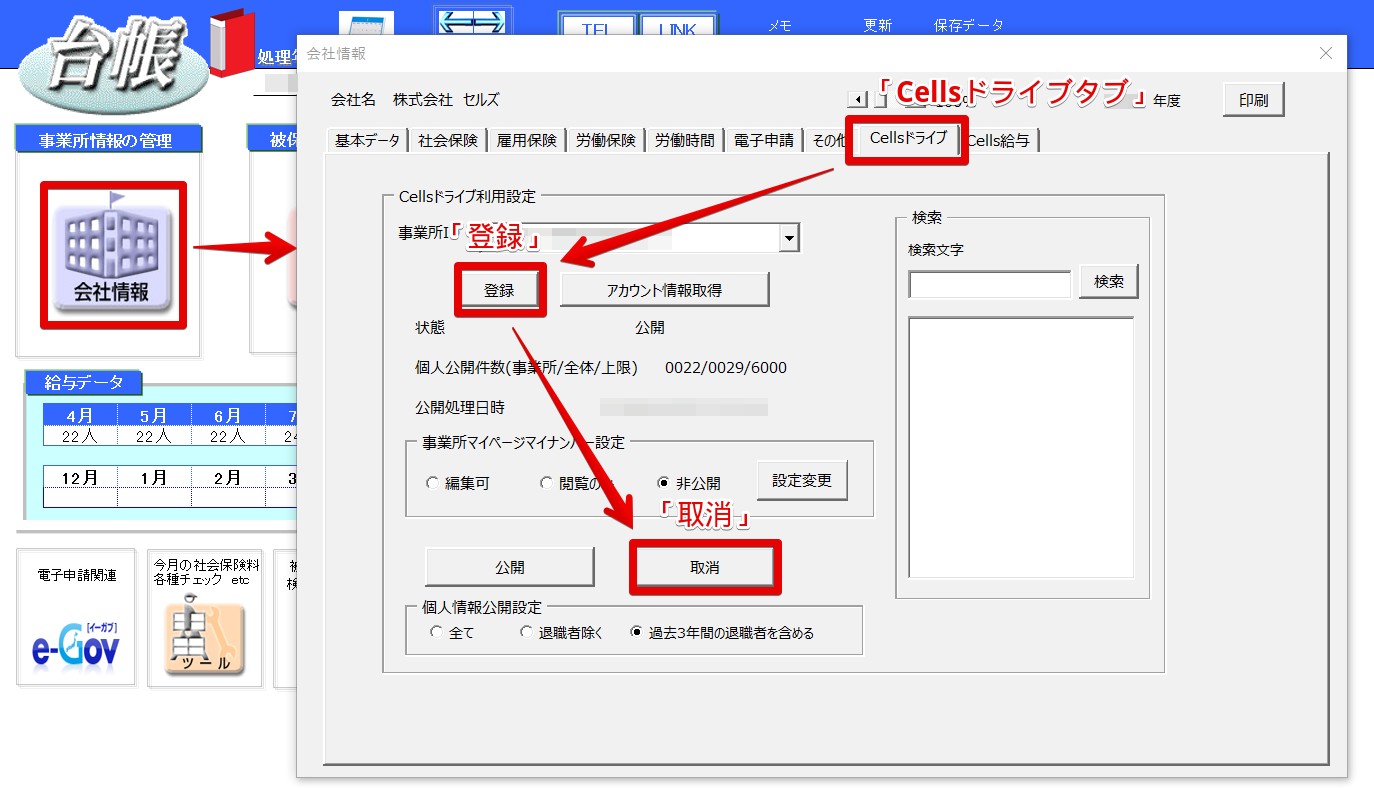Expand the 事業所ID dropdown arrow
The width and height of the screenshot is (1374, 788).
coord(790,238)
